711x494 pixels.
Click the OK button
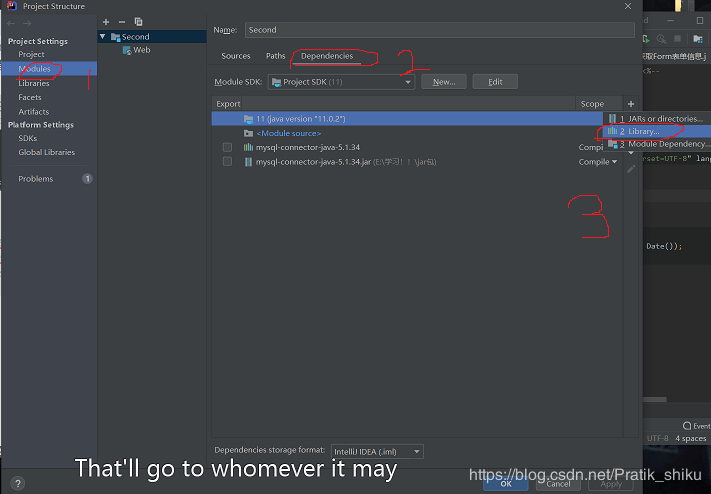506,484
